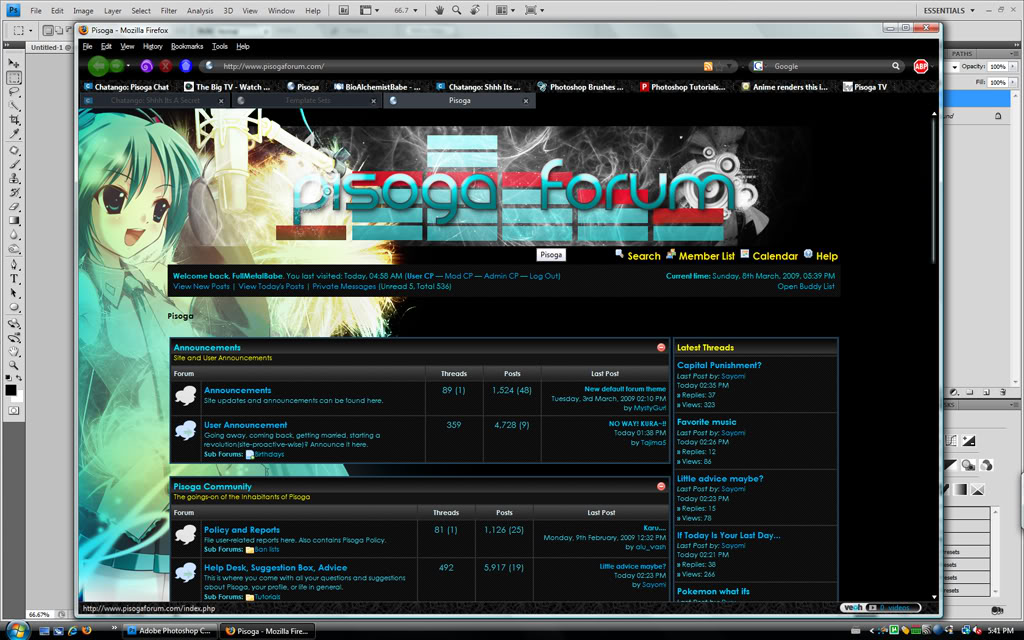Click Photoshop Tutorials bookmark

pos(682,87)
